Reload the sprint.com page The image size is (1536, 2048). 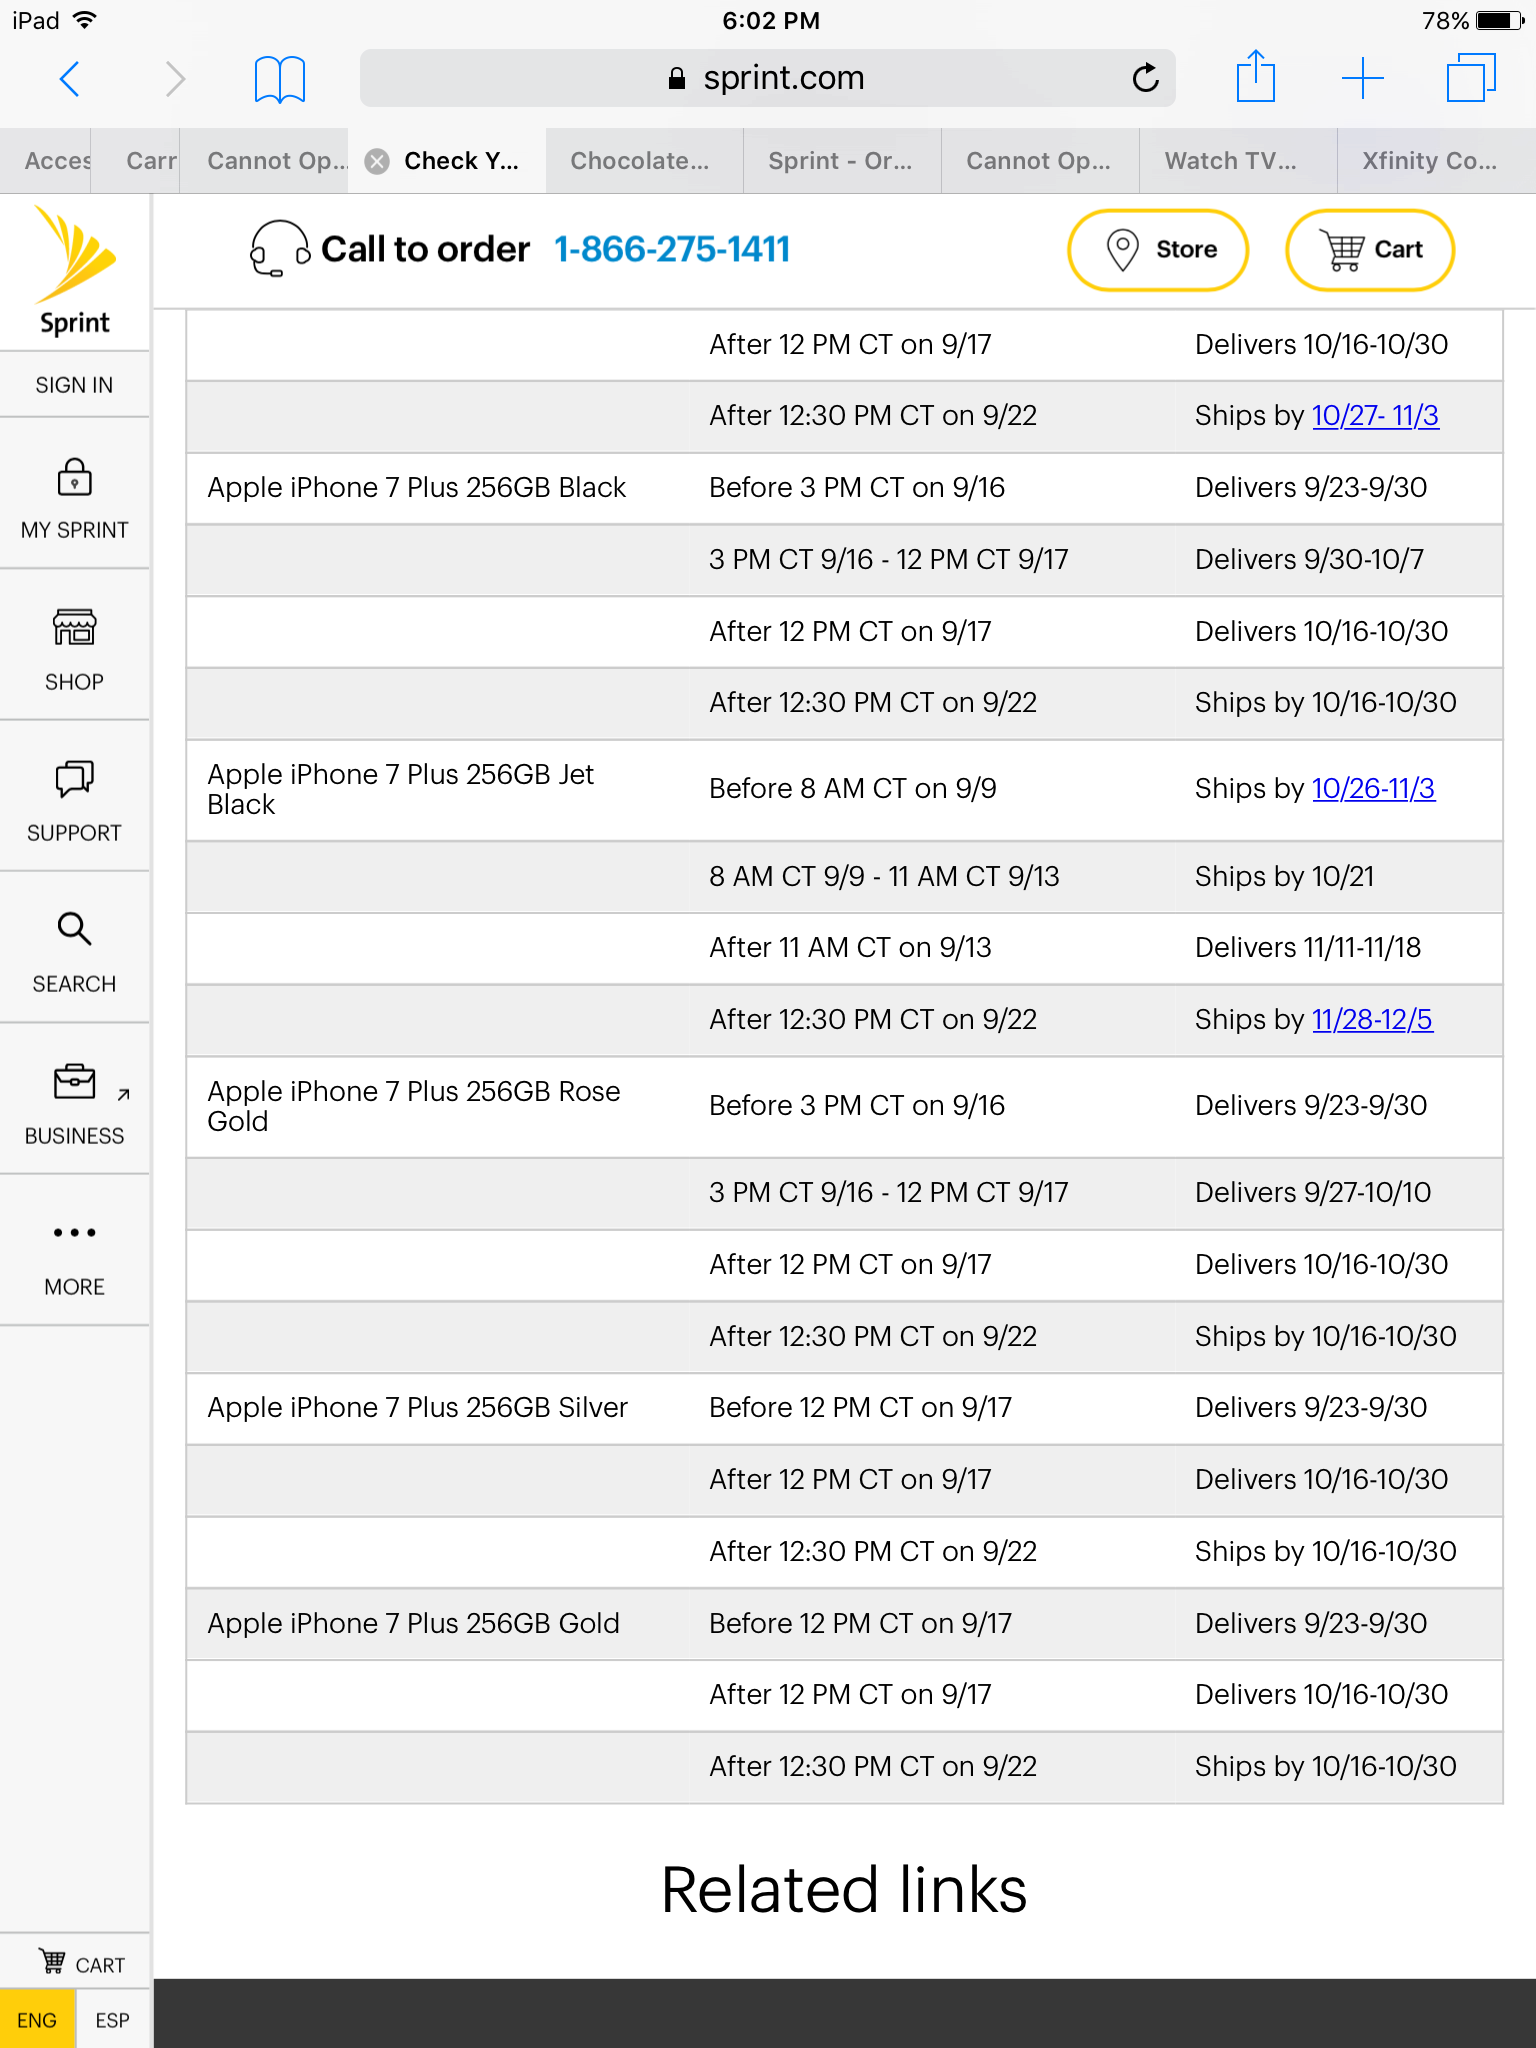point(1145,77)
